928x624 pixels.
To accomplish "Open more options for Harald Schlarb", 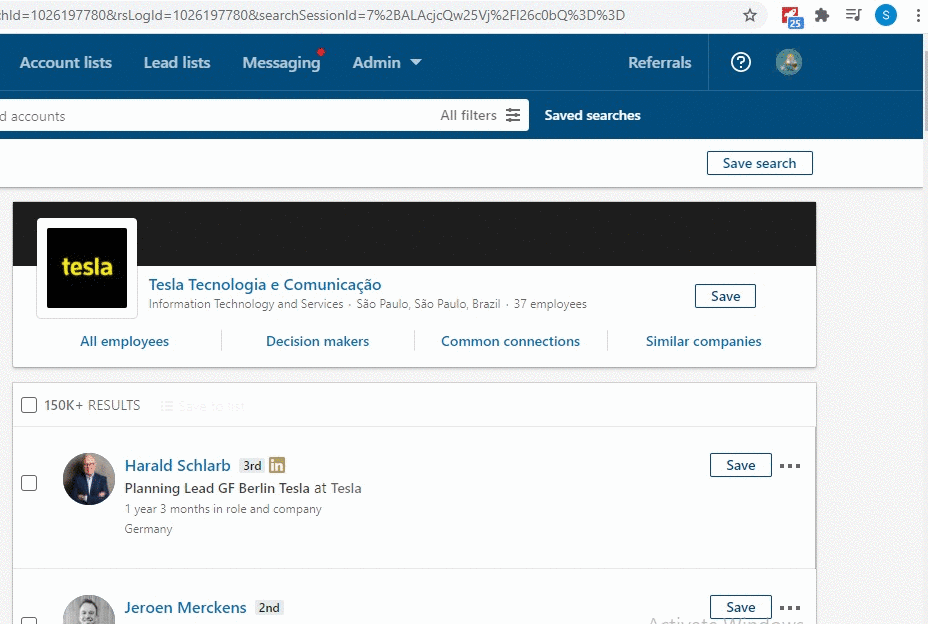I will tap(790, 466).
